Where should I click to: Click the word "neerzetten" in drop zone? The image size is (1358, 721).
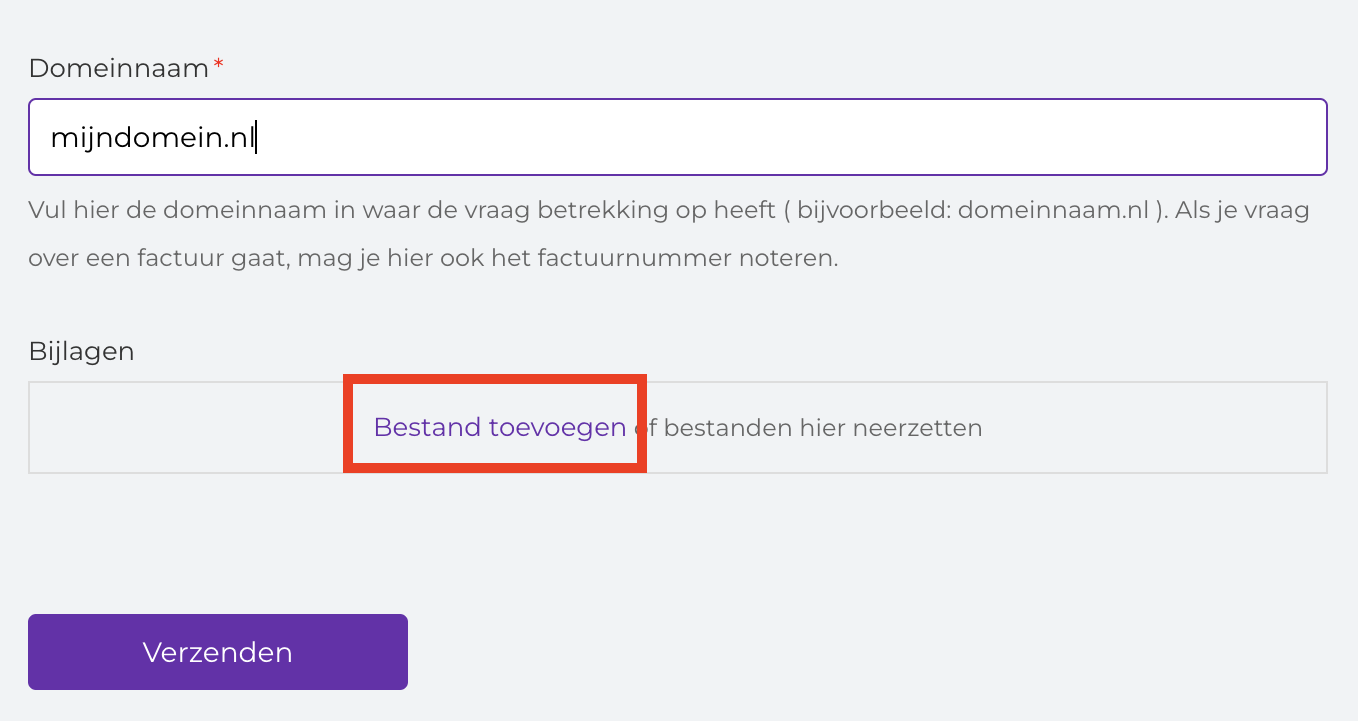coord(920,428)
